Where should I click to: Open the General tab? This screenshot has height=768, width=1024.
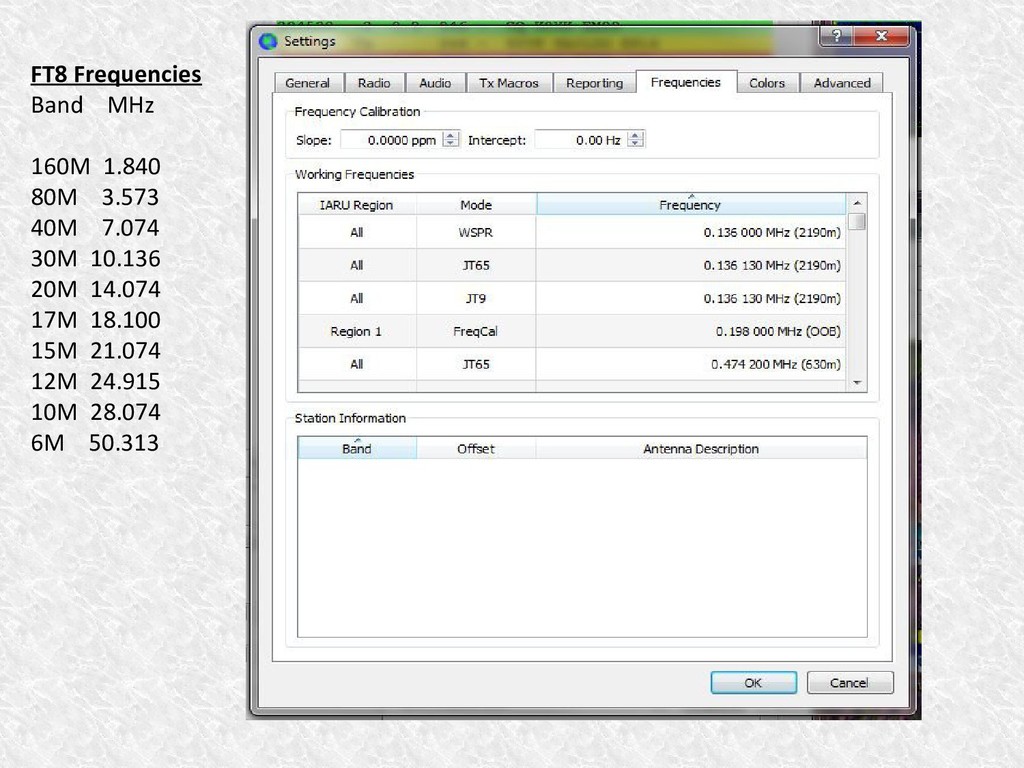307,83
